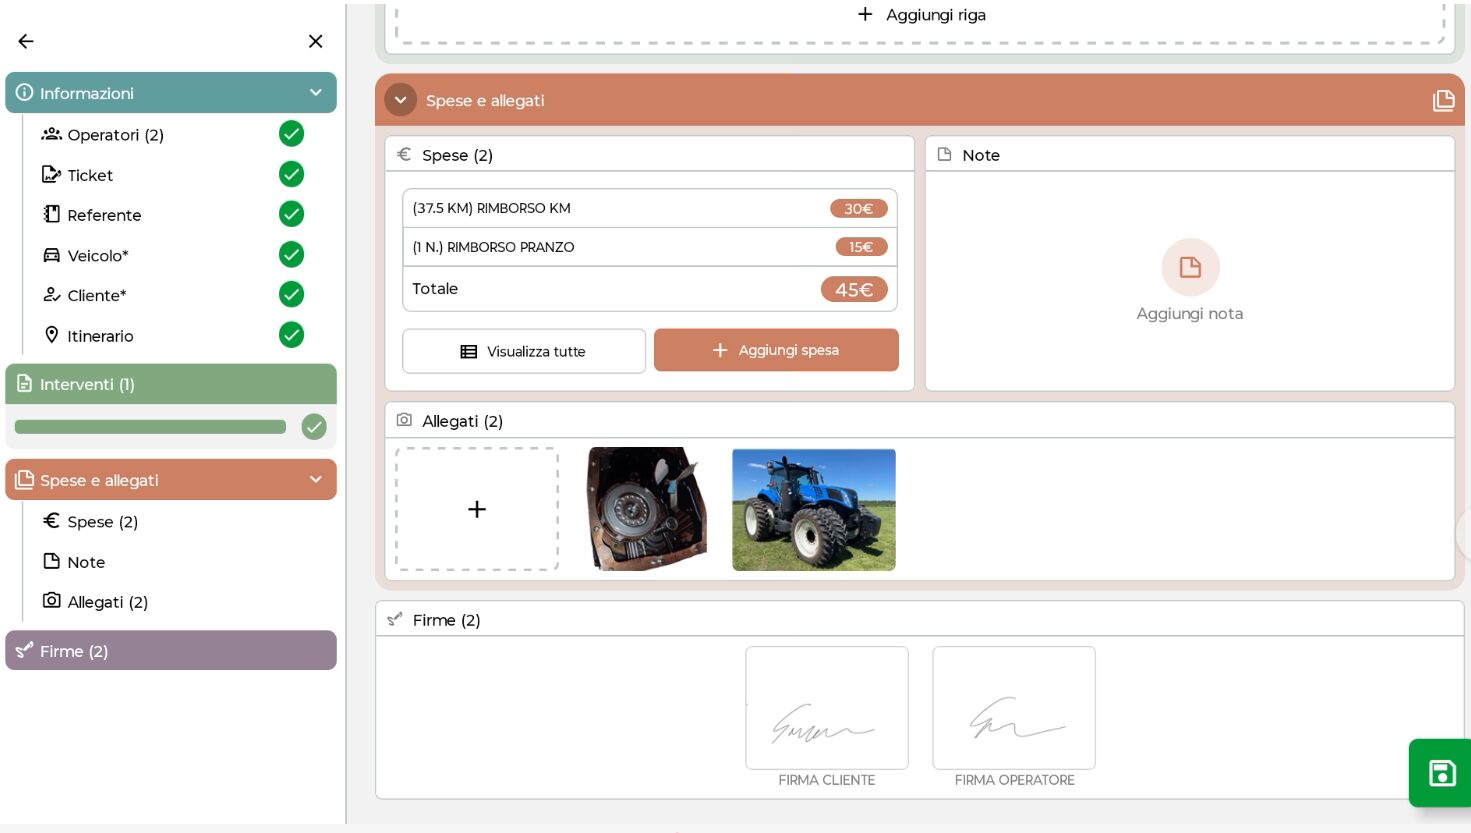This screenshot has height=833, width=1471.
Task: Open the FIRMA OPERATORE signature box
Action: 1014,708
